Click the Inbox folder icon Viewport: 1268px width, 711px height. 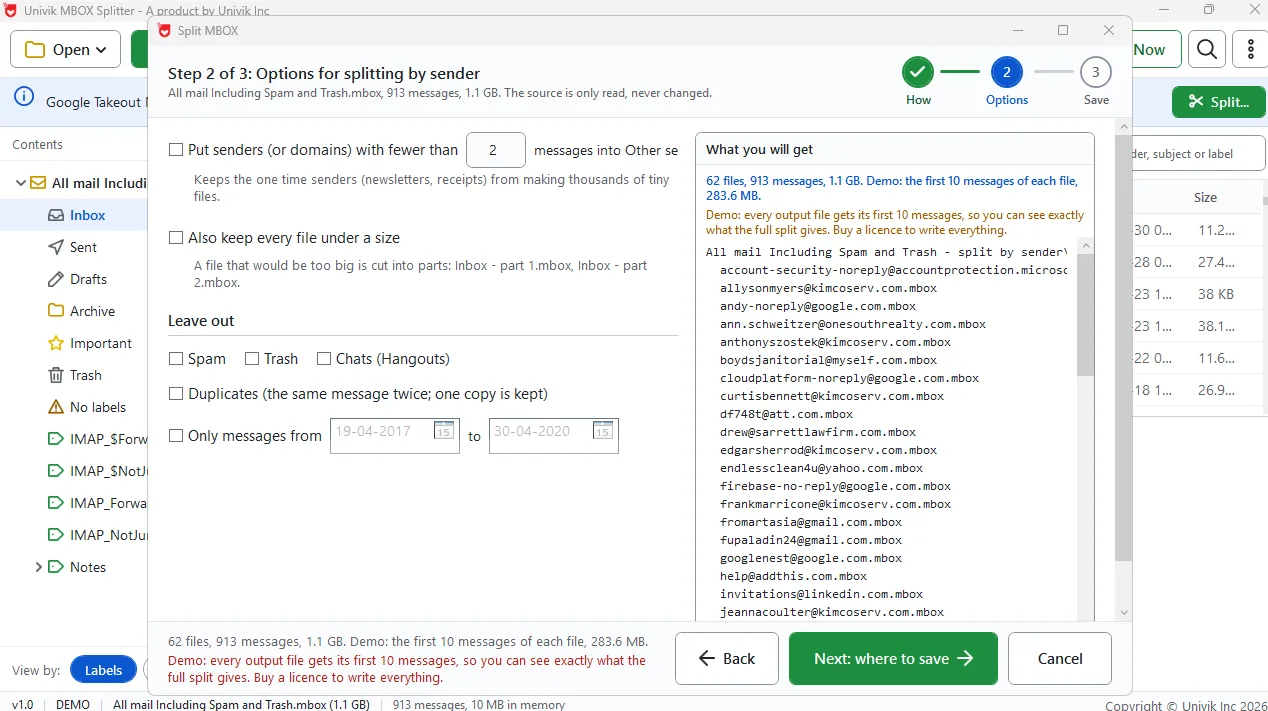tap(56, 215)
